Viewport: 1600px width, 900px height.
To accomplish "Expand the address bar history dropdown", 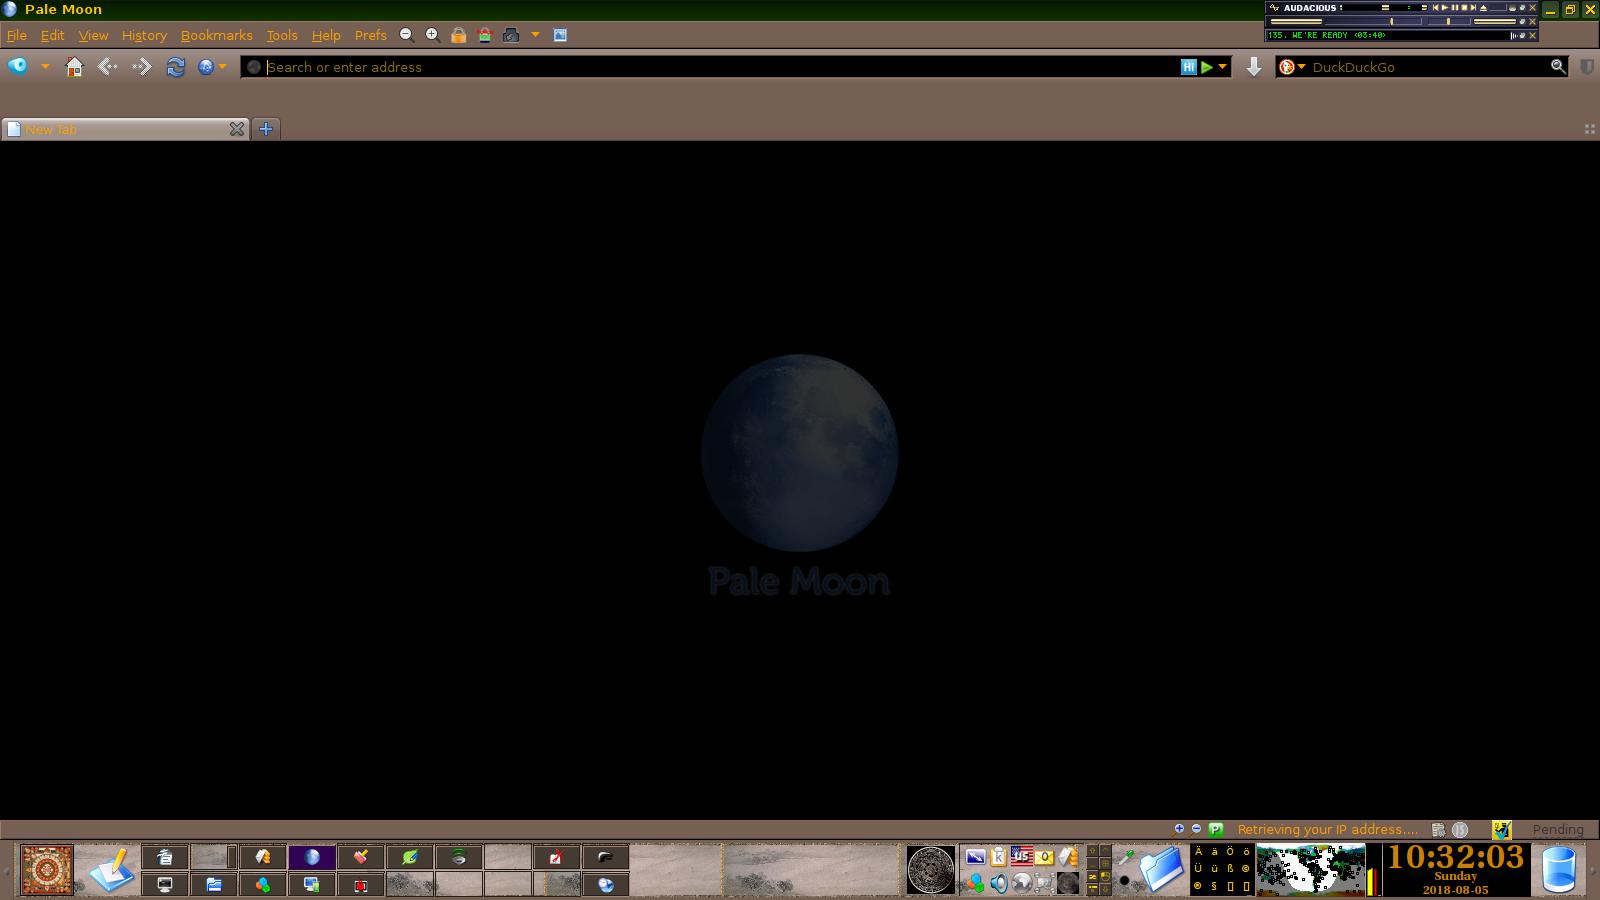I will point(1222,67).
